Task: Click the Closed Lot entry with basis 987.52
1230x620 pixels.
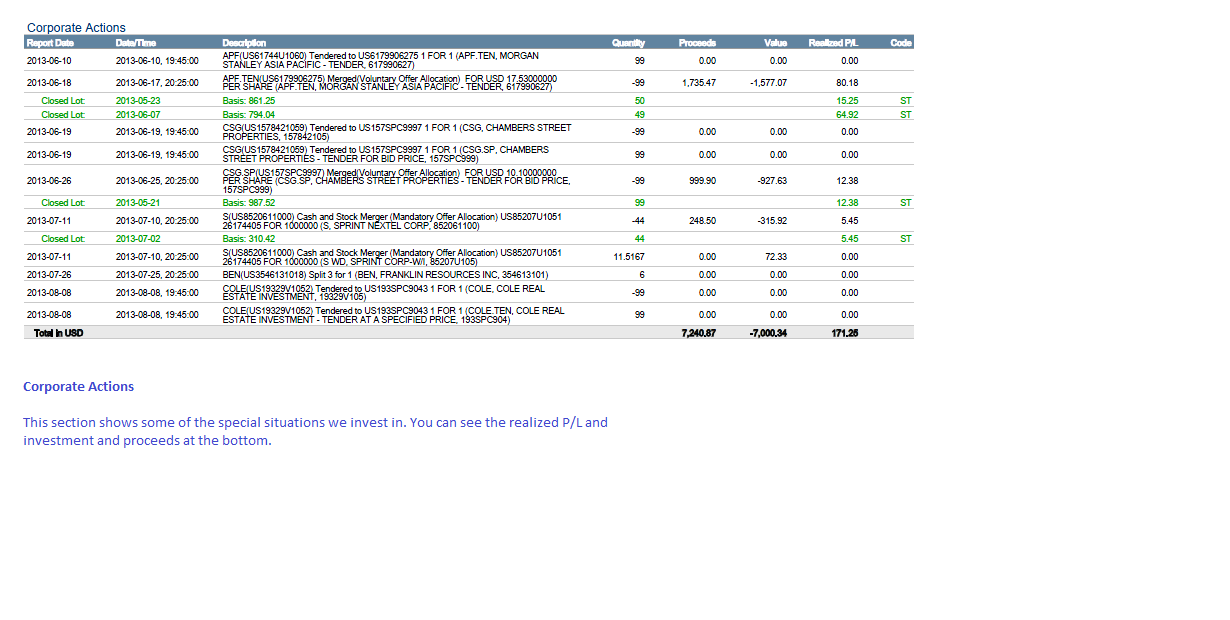Action: click(x=63, y=203)
